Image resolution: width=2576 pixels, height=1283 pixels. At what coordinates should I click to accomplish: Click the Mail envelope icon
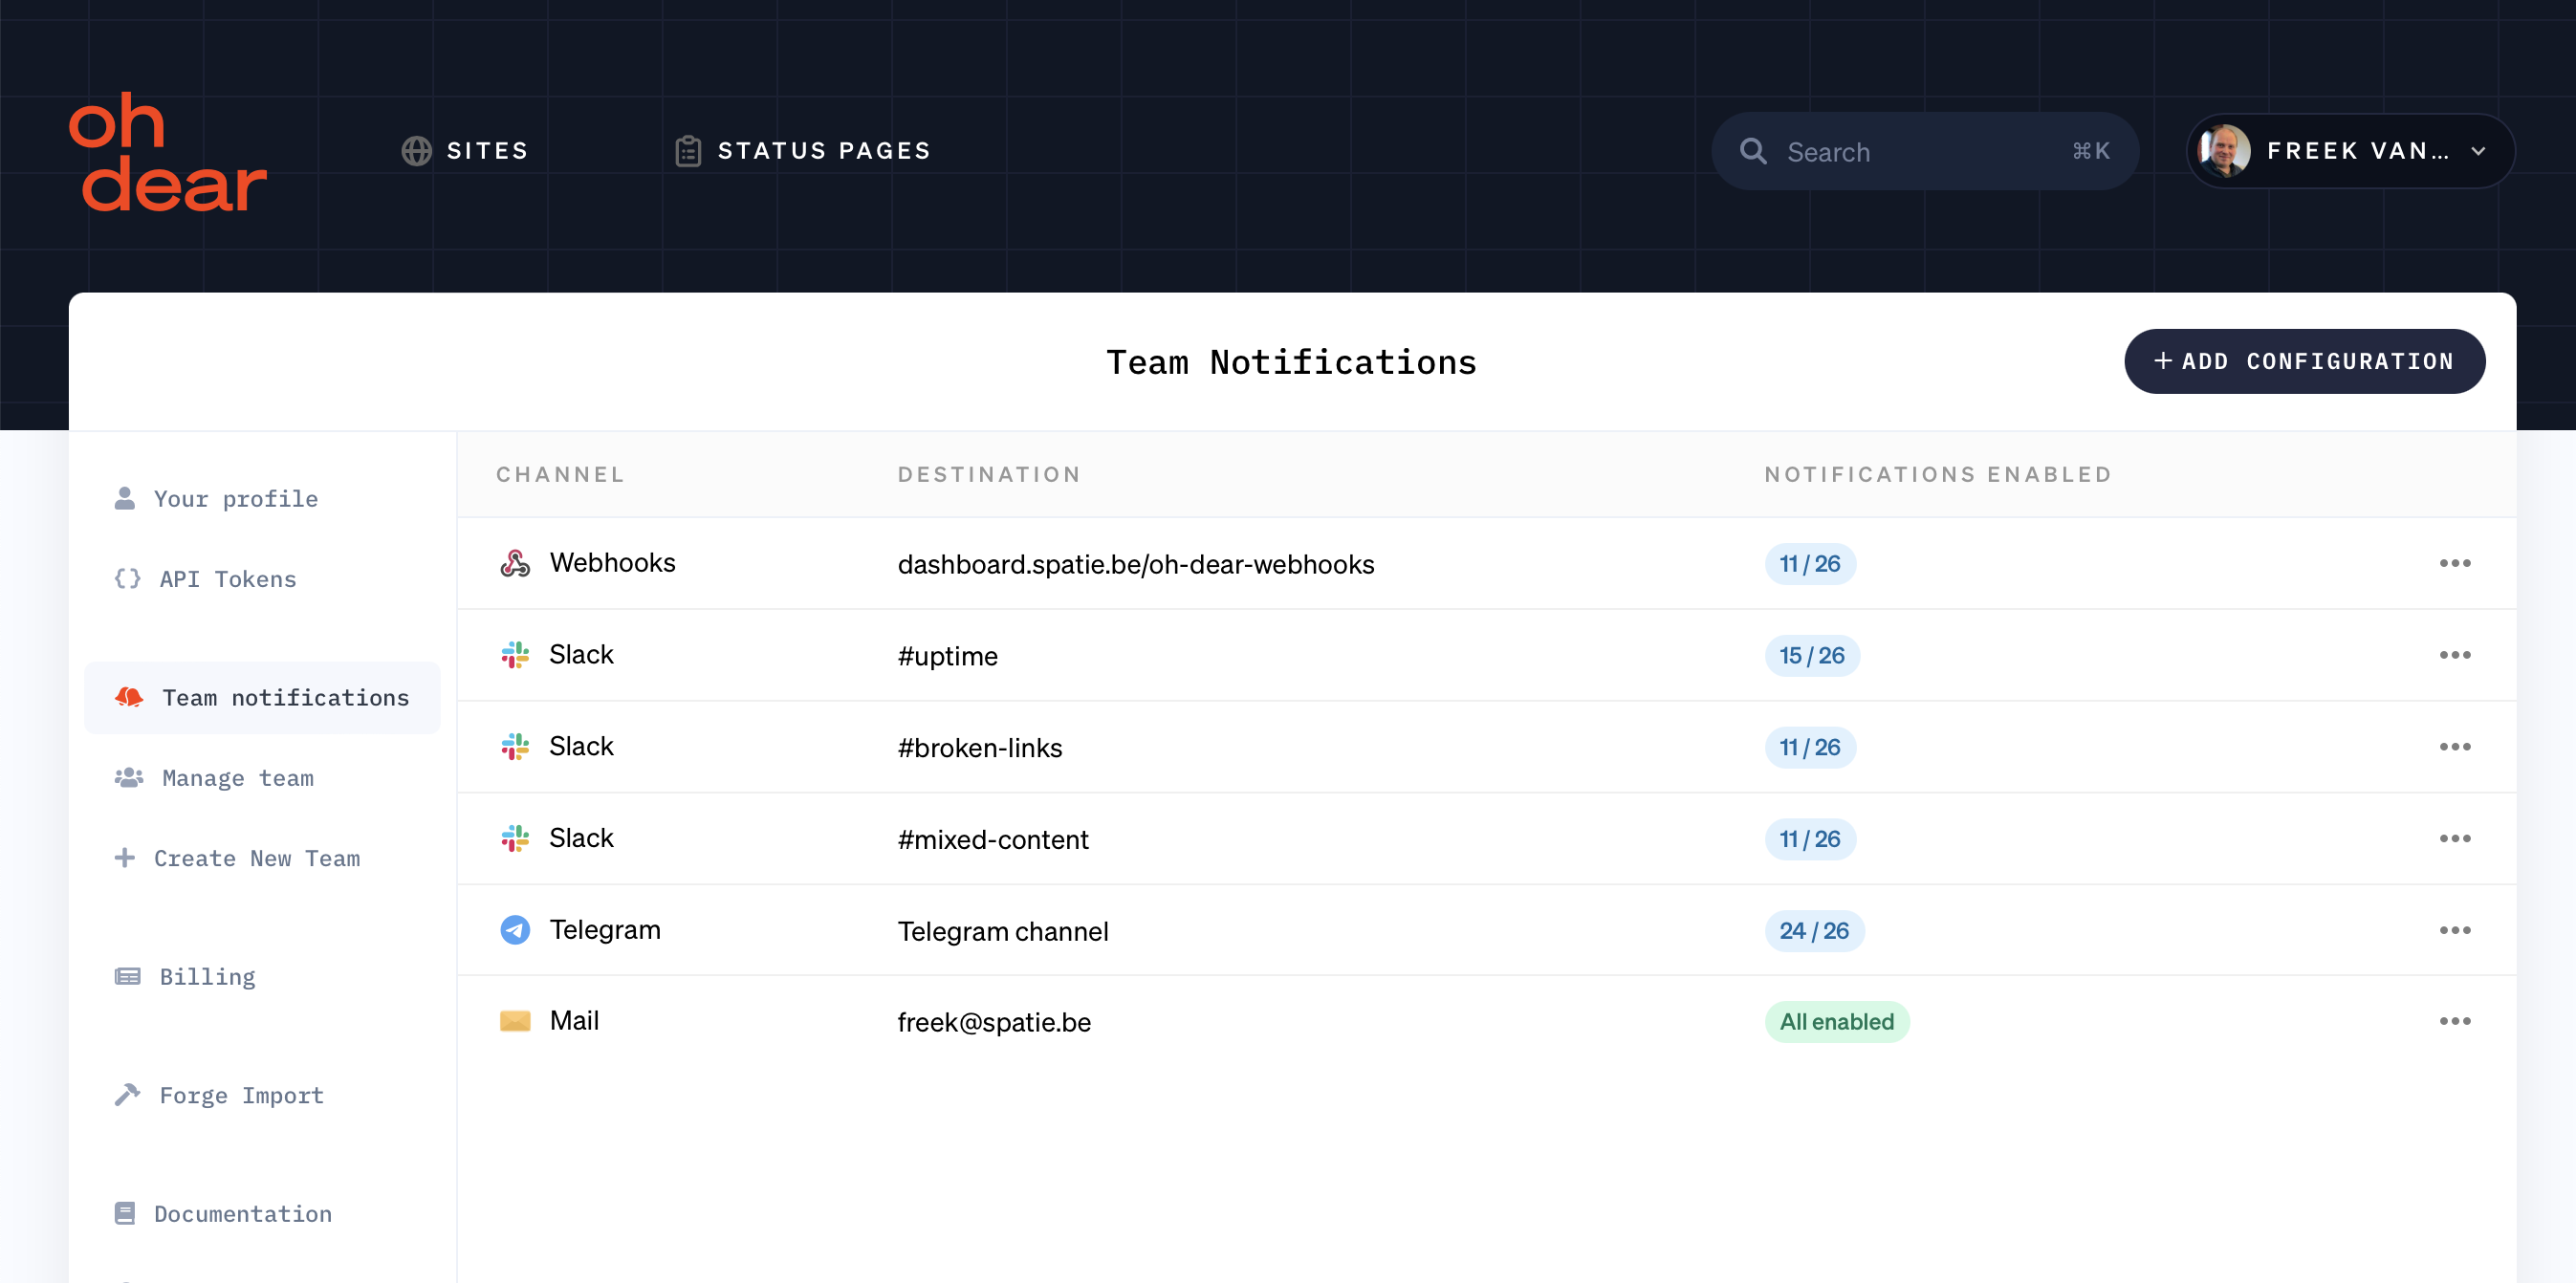click(x=515, y=1021)
